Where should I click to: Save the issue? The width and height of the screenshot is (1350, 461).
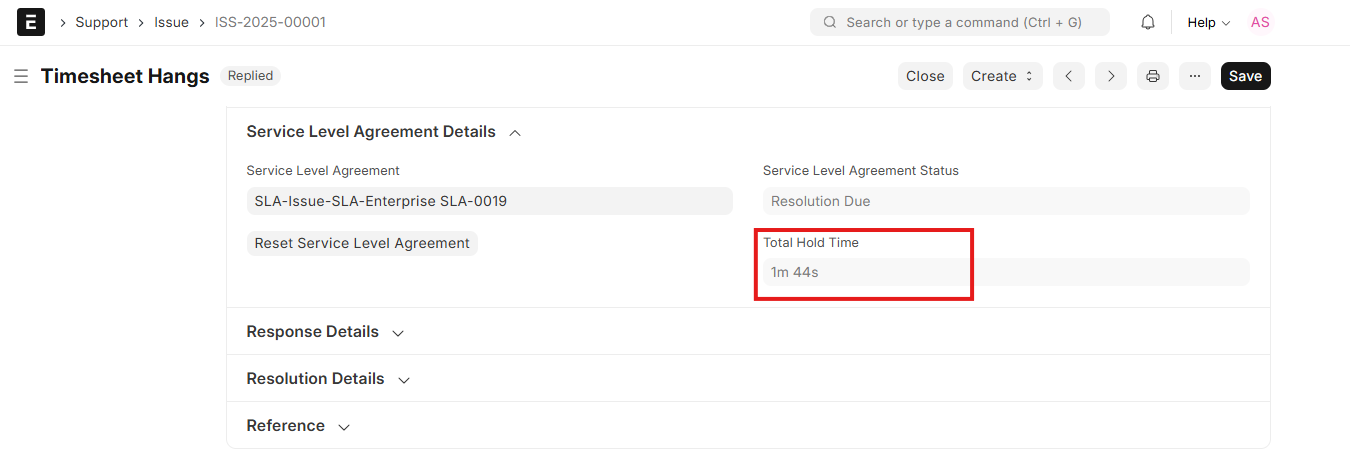pyautogui.click(x=1245, y=76)
